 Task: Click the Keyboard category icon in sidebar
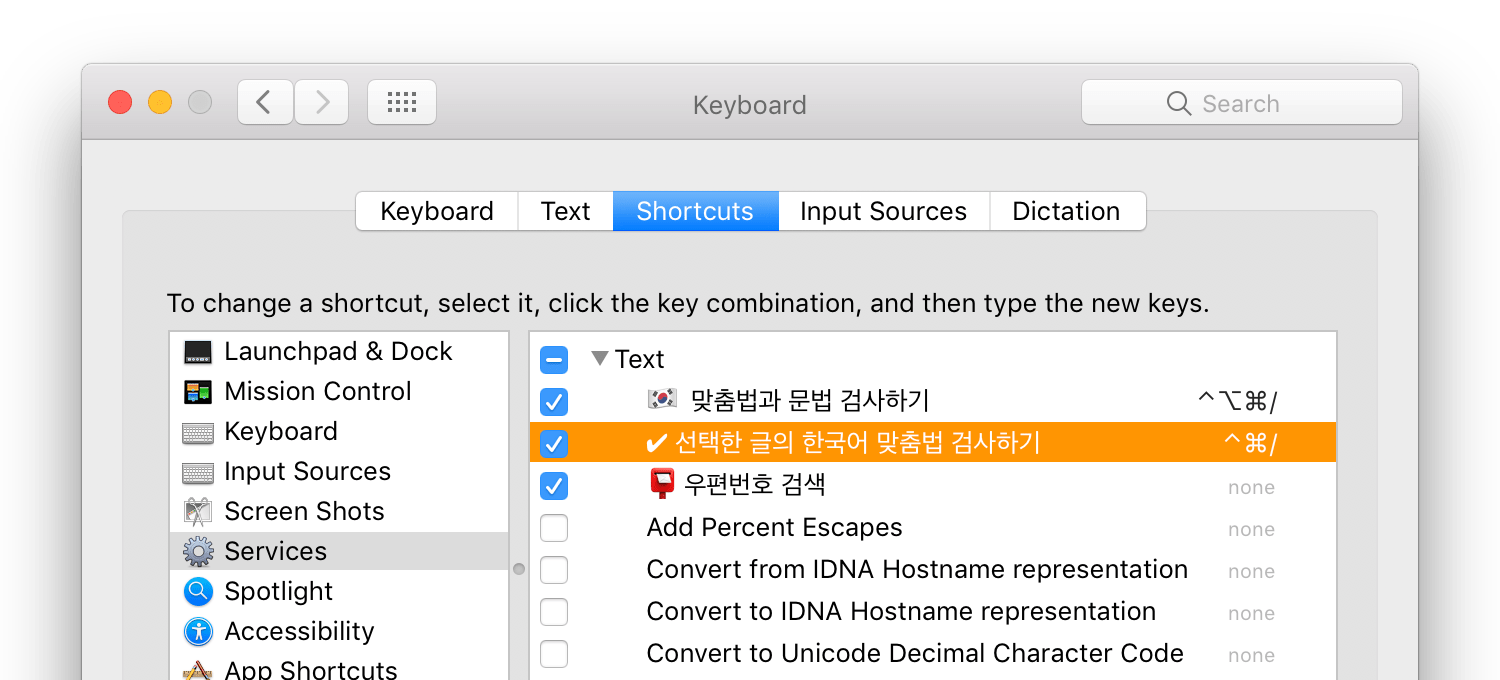(198, 433)
